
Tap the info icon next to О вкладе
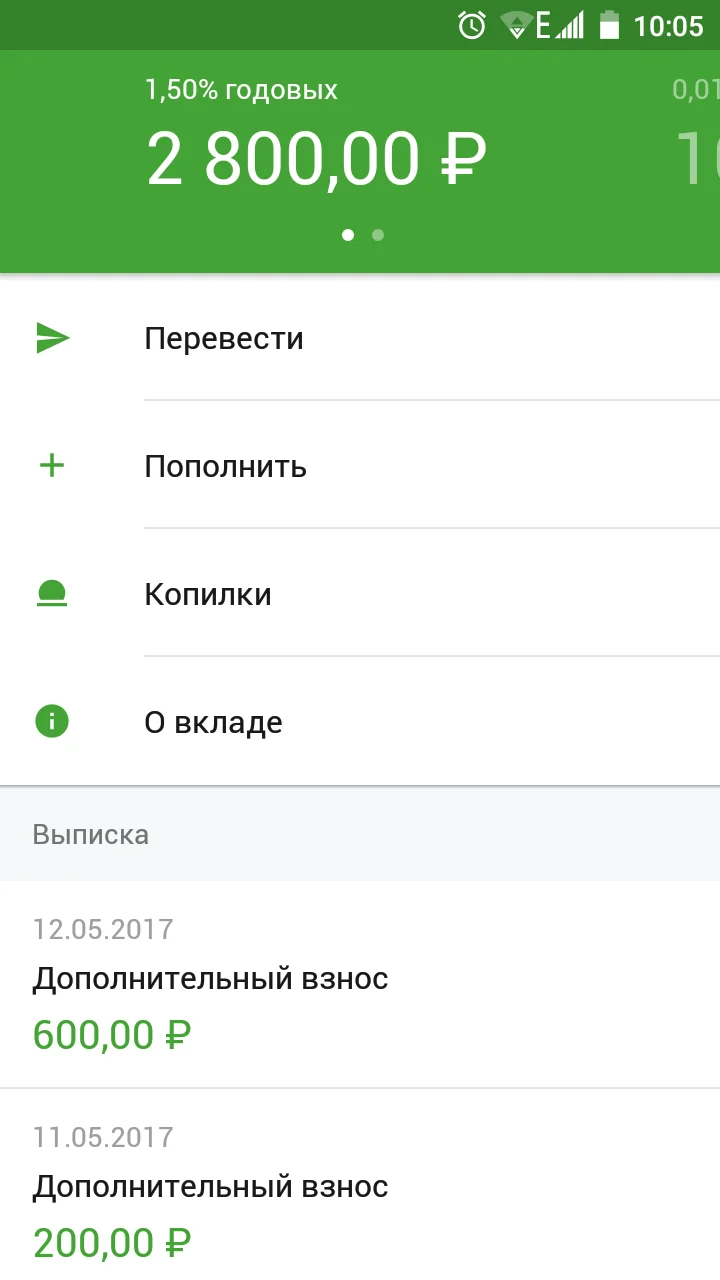pos(51,720)
